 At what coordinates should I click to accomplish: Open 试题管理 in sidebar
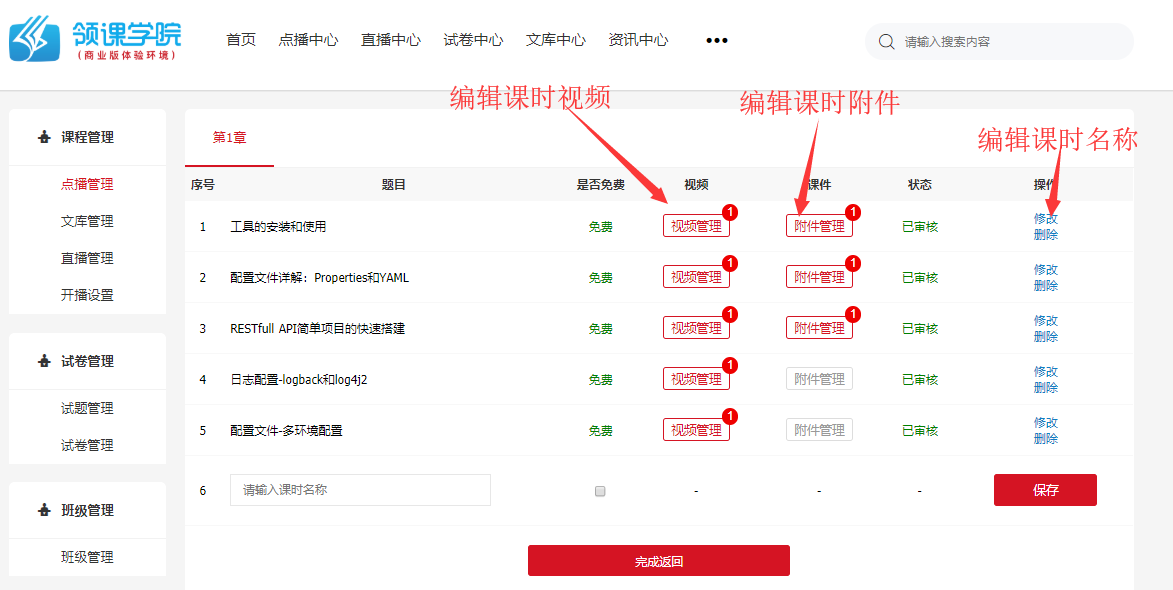87,408
